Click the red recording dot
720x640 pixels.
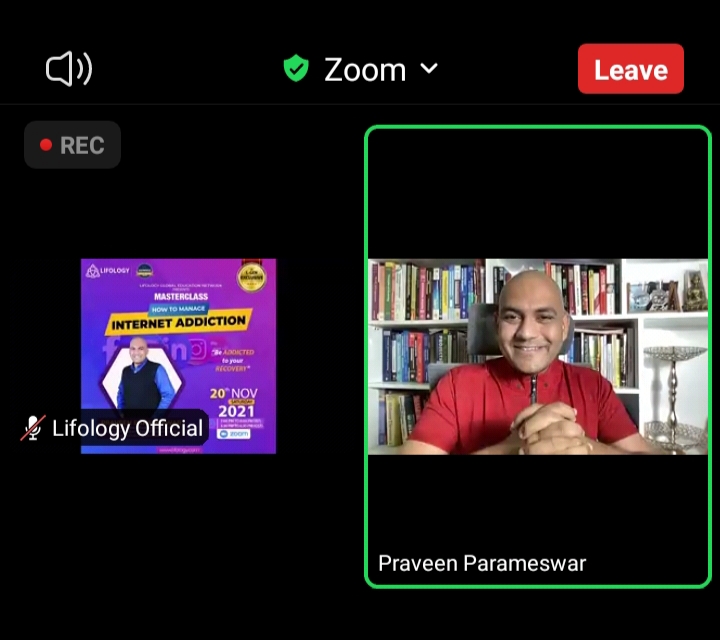pos(46,145)
